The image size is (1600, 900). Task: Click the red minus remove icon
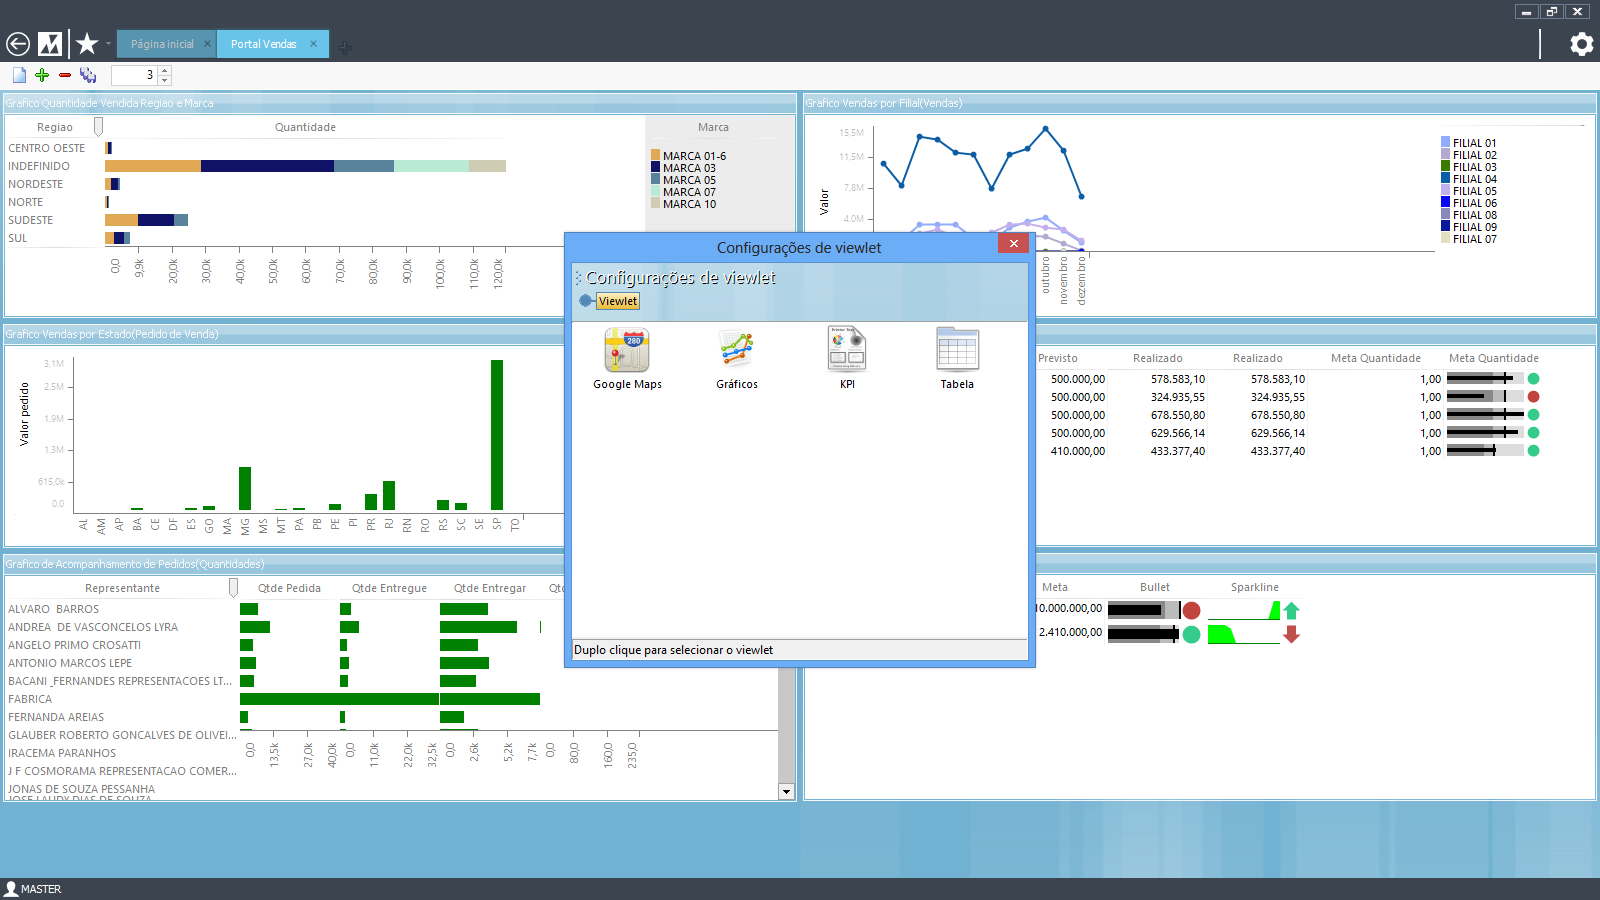[65, 75]
